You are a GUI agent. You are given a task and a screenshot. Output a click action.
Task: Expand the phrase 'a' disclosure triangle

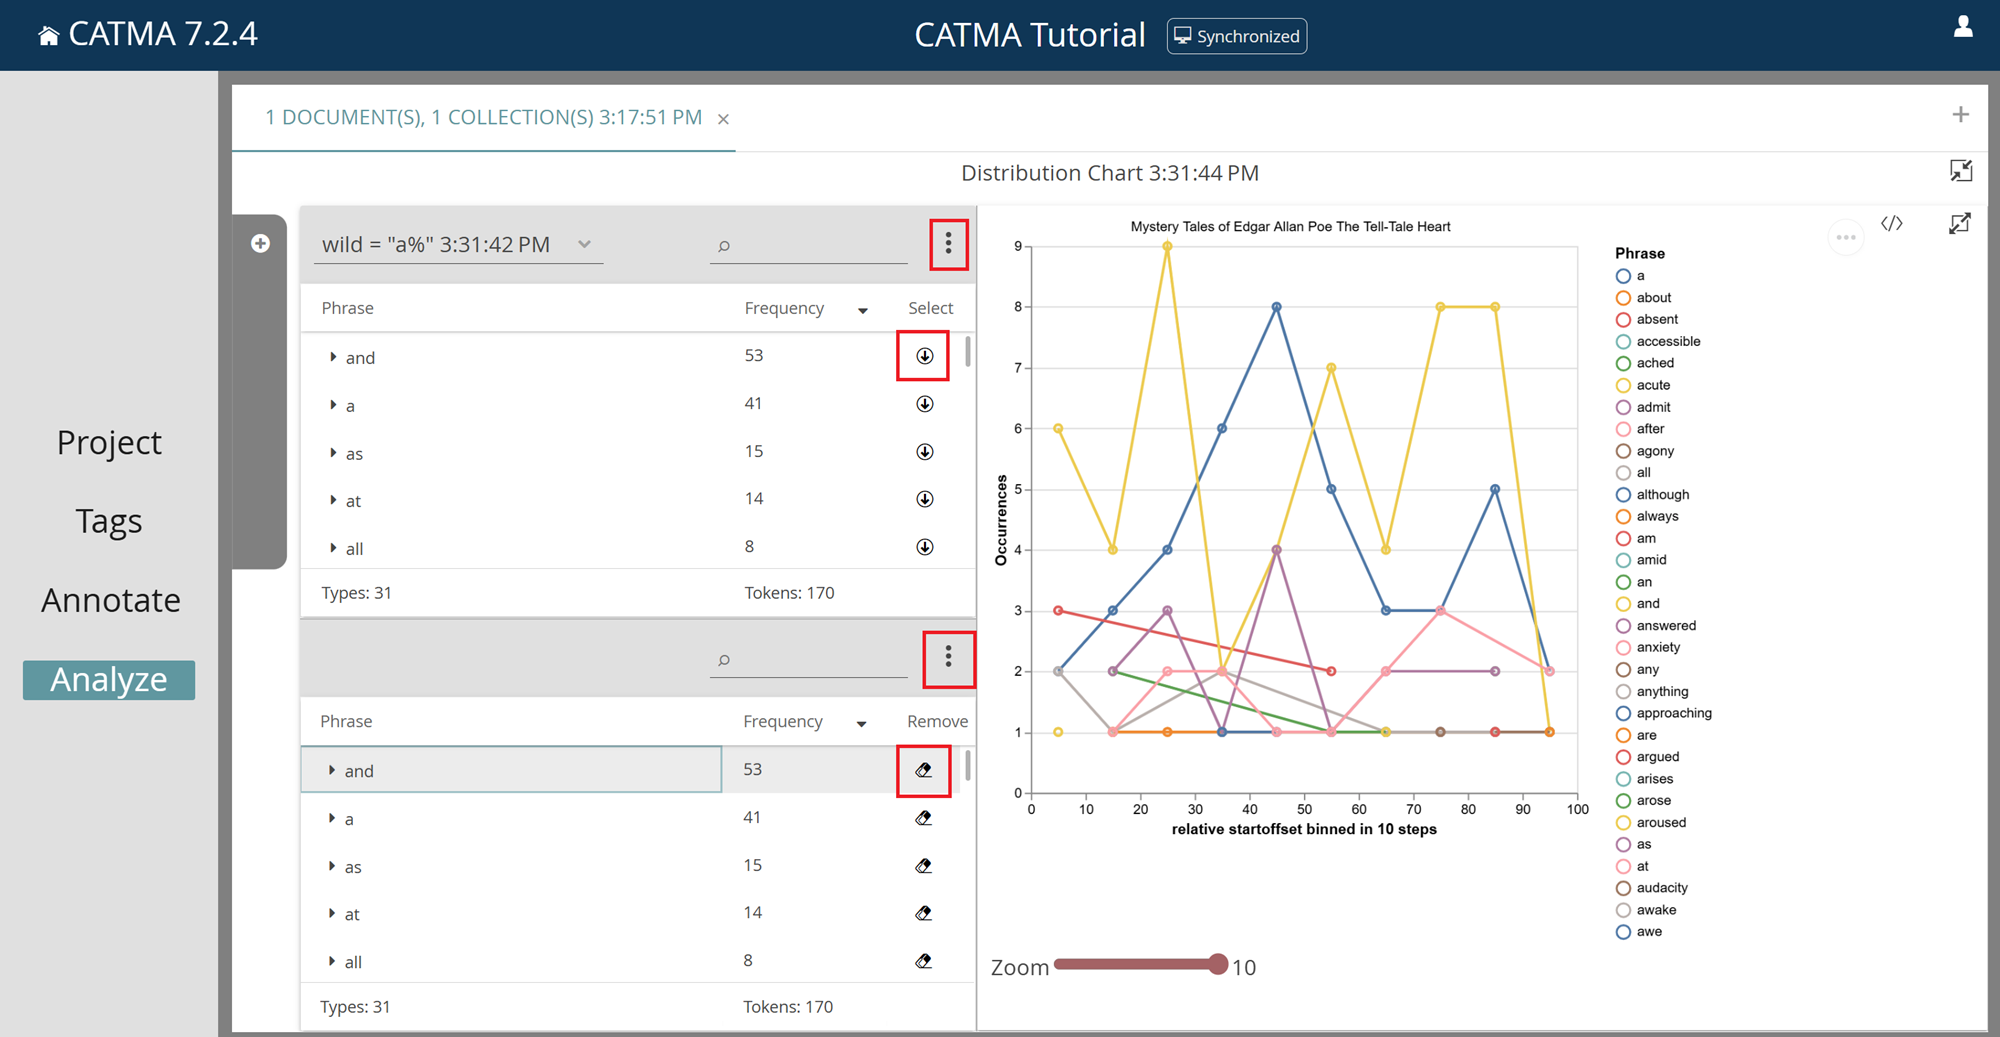coord(334,404)
